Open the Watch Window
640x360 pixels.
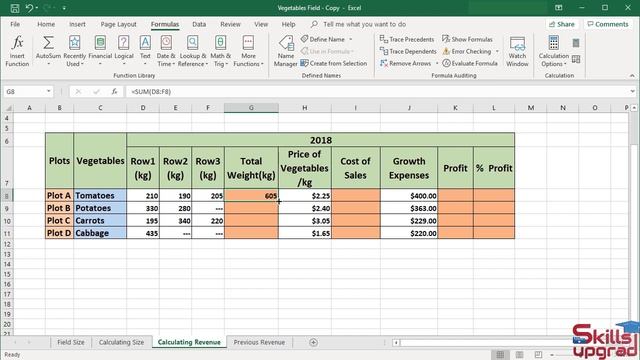pos(517,51)
